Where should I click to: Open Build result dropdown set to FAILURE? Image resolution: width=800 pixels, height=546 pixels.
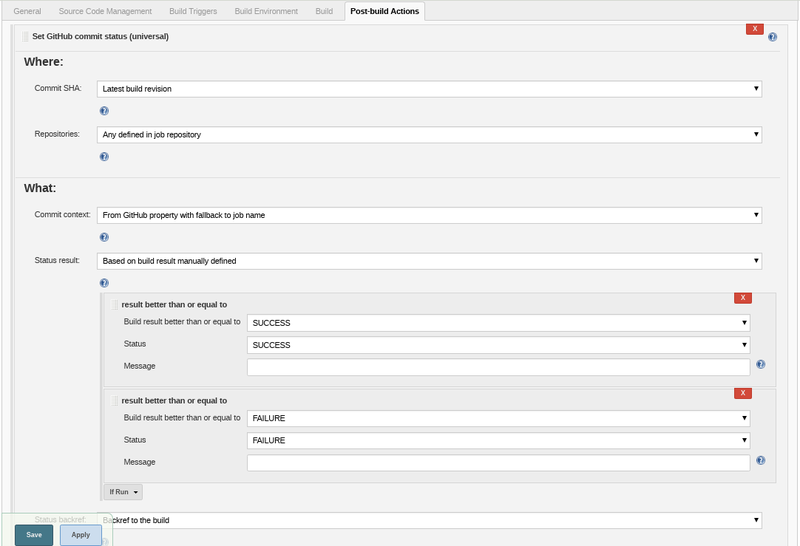(498, 418)
